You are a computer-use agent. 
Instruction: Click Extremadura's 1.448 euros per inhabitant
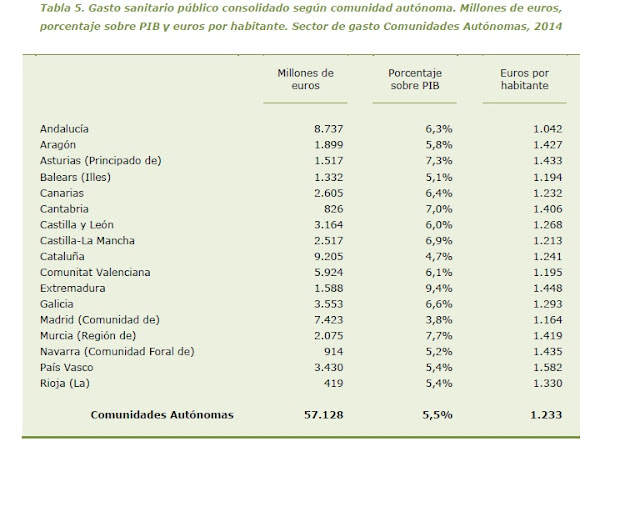[x=548, y=288]
